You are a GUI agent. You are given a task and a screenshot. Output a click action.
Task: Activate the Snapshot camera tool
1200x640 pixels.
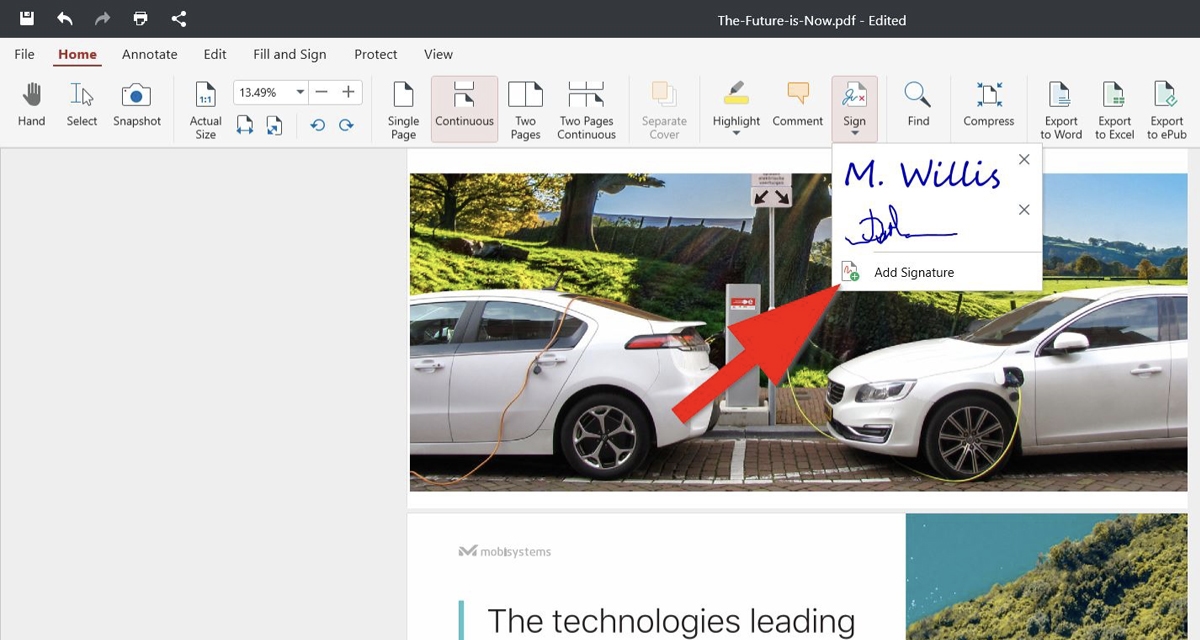[136, 105]
